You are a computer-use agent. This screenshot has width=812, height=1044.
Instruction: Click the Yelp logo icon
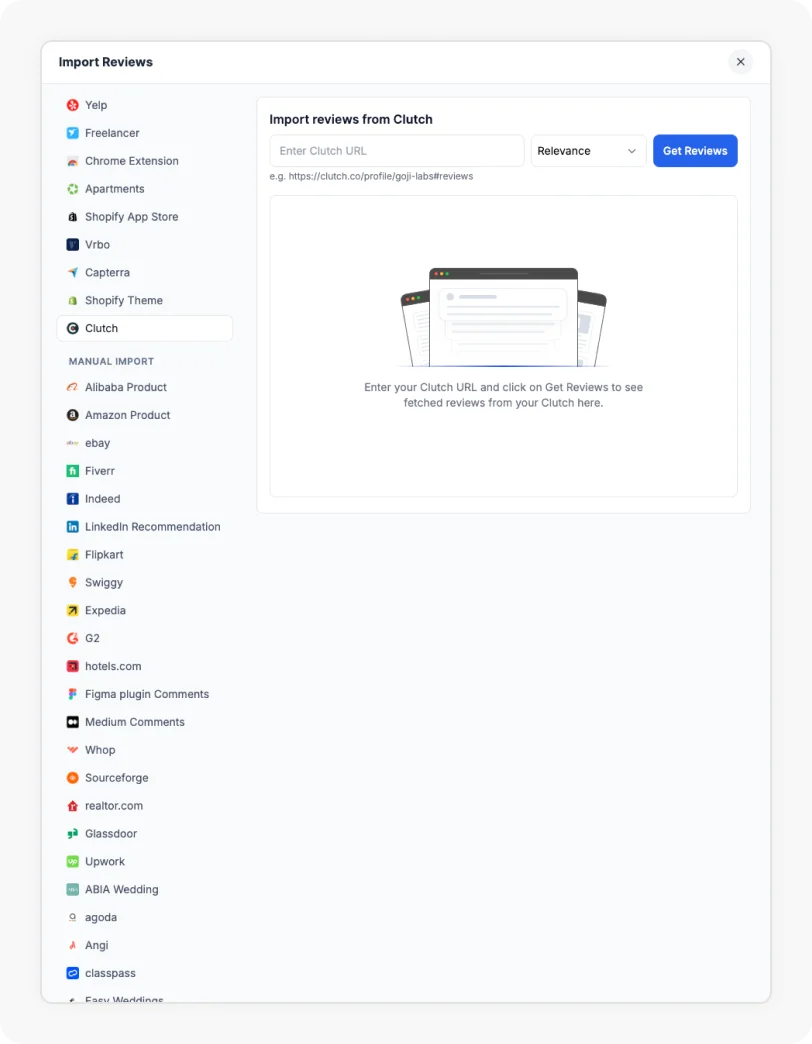[x=73, y=105]
